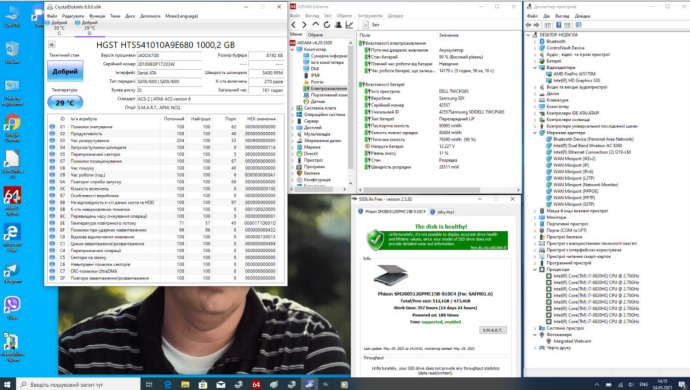
Task: Click the AIDA64 up-level arrow icon
Action: pyautogui.click(x=316, y=25)
